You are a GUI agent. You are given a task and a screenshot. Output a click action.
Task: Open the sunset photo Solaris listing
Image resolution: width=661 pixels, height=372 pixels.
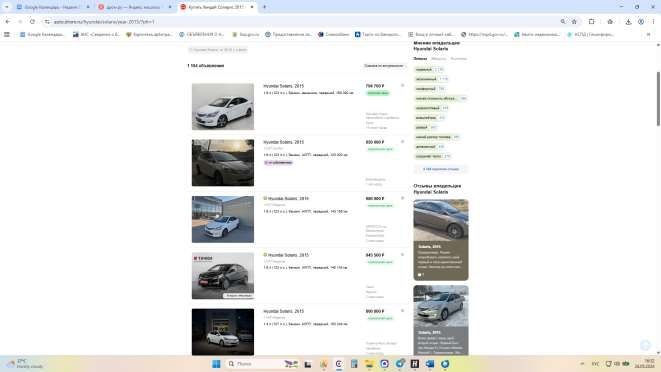[223, 163]
